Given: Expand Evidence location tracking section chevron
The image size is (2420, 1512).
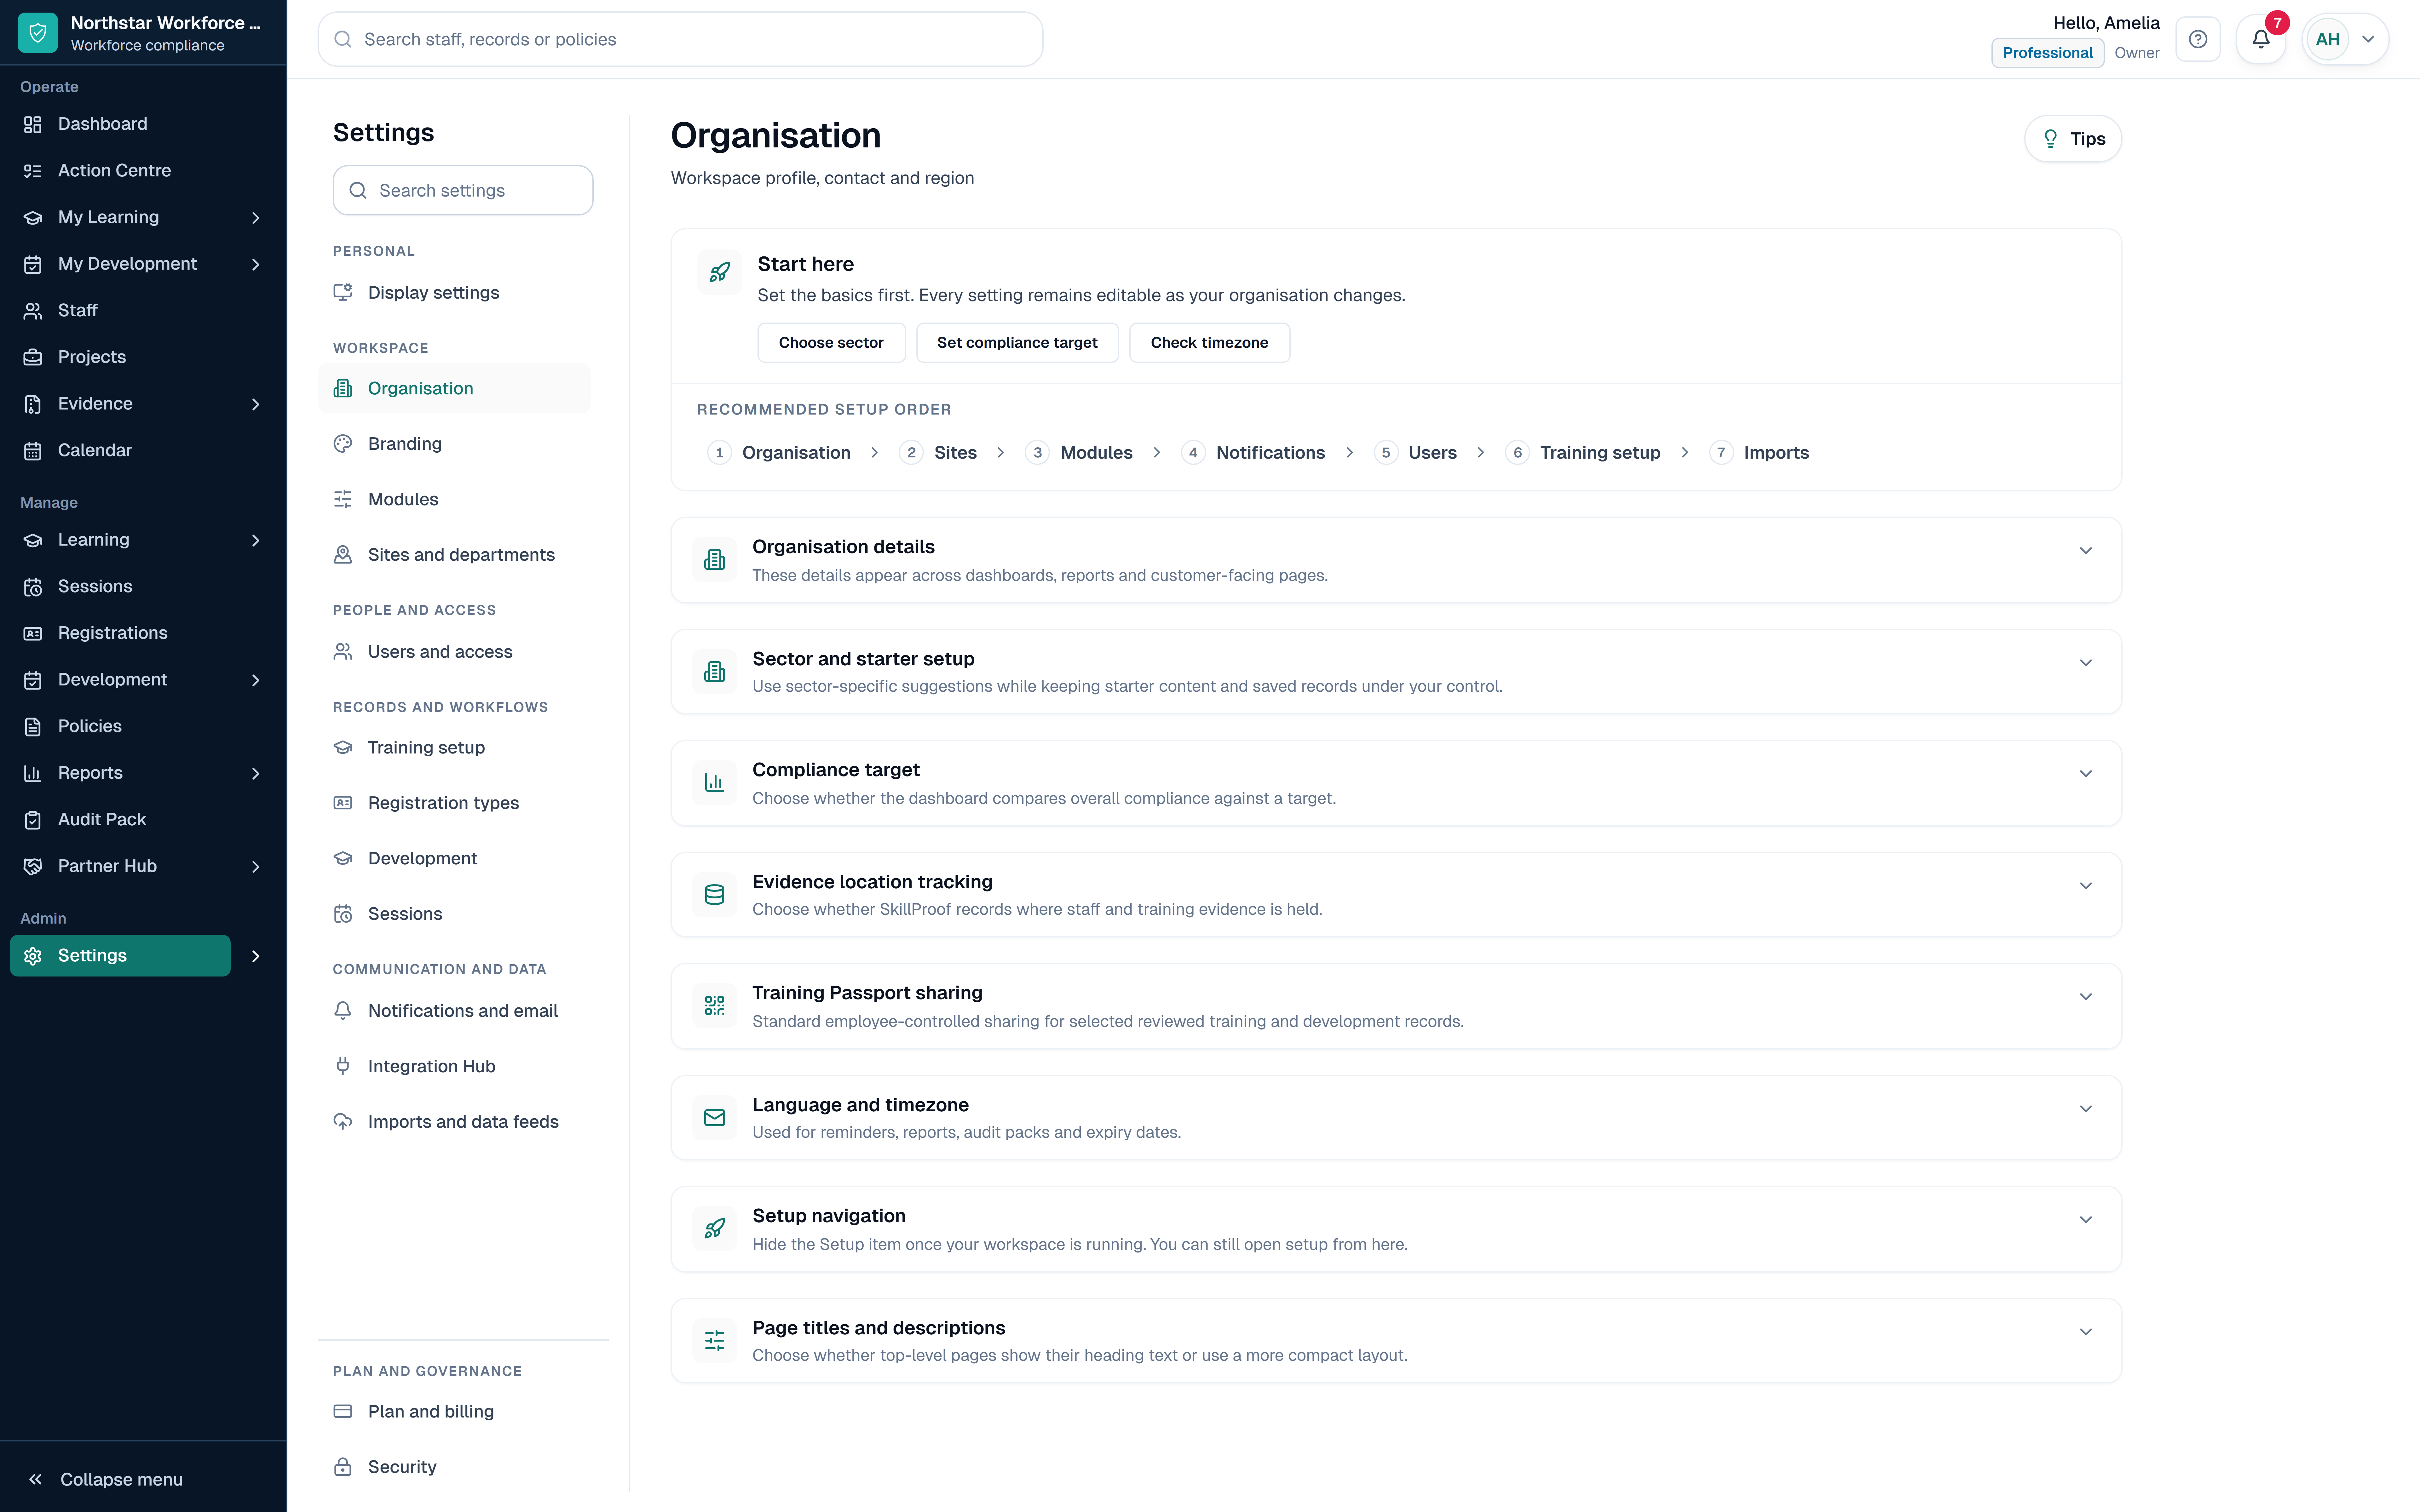Looking at the screenshot, I should coord(2086,886).
